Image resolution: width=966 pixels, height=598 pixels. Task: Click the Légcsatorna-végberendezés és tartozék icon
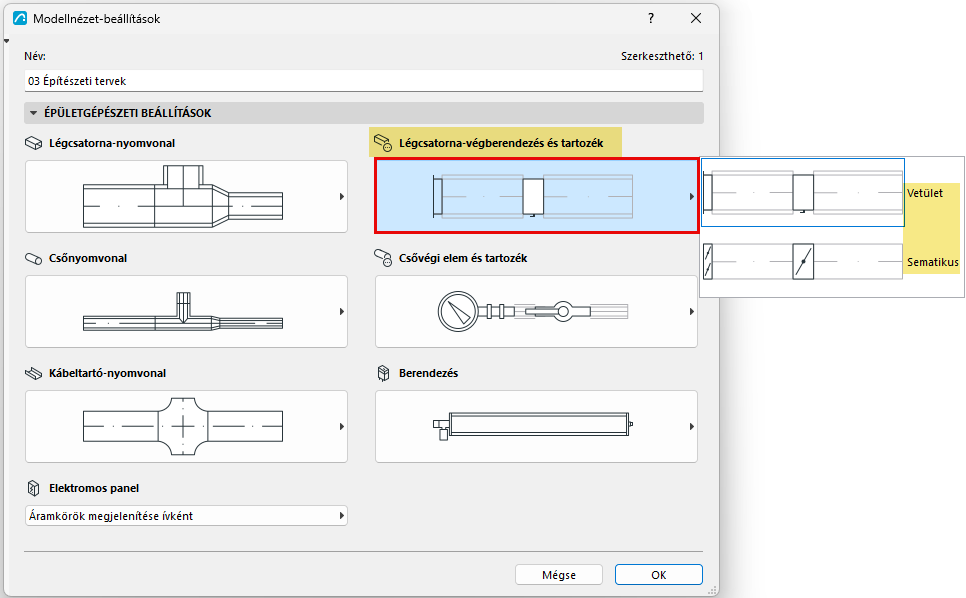coord(383,143)
